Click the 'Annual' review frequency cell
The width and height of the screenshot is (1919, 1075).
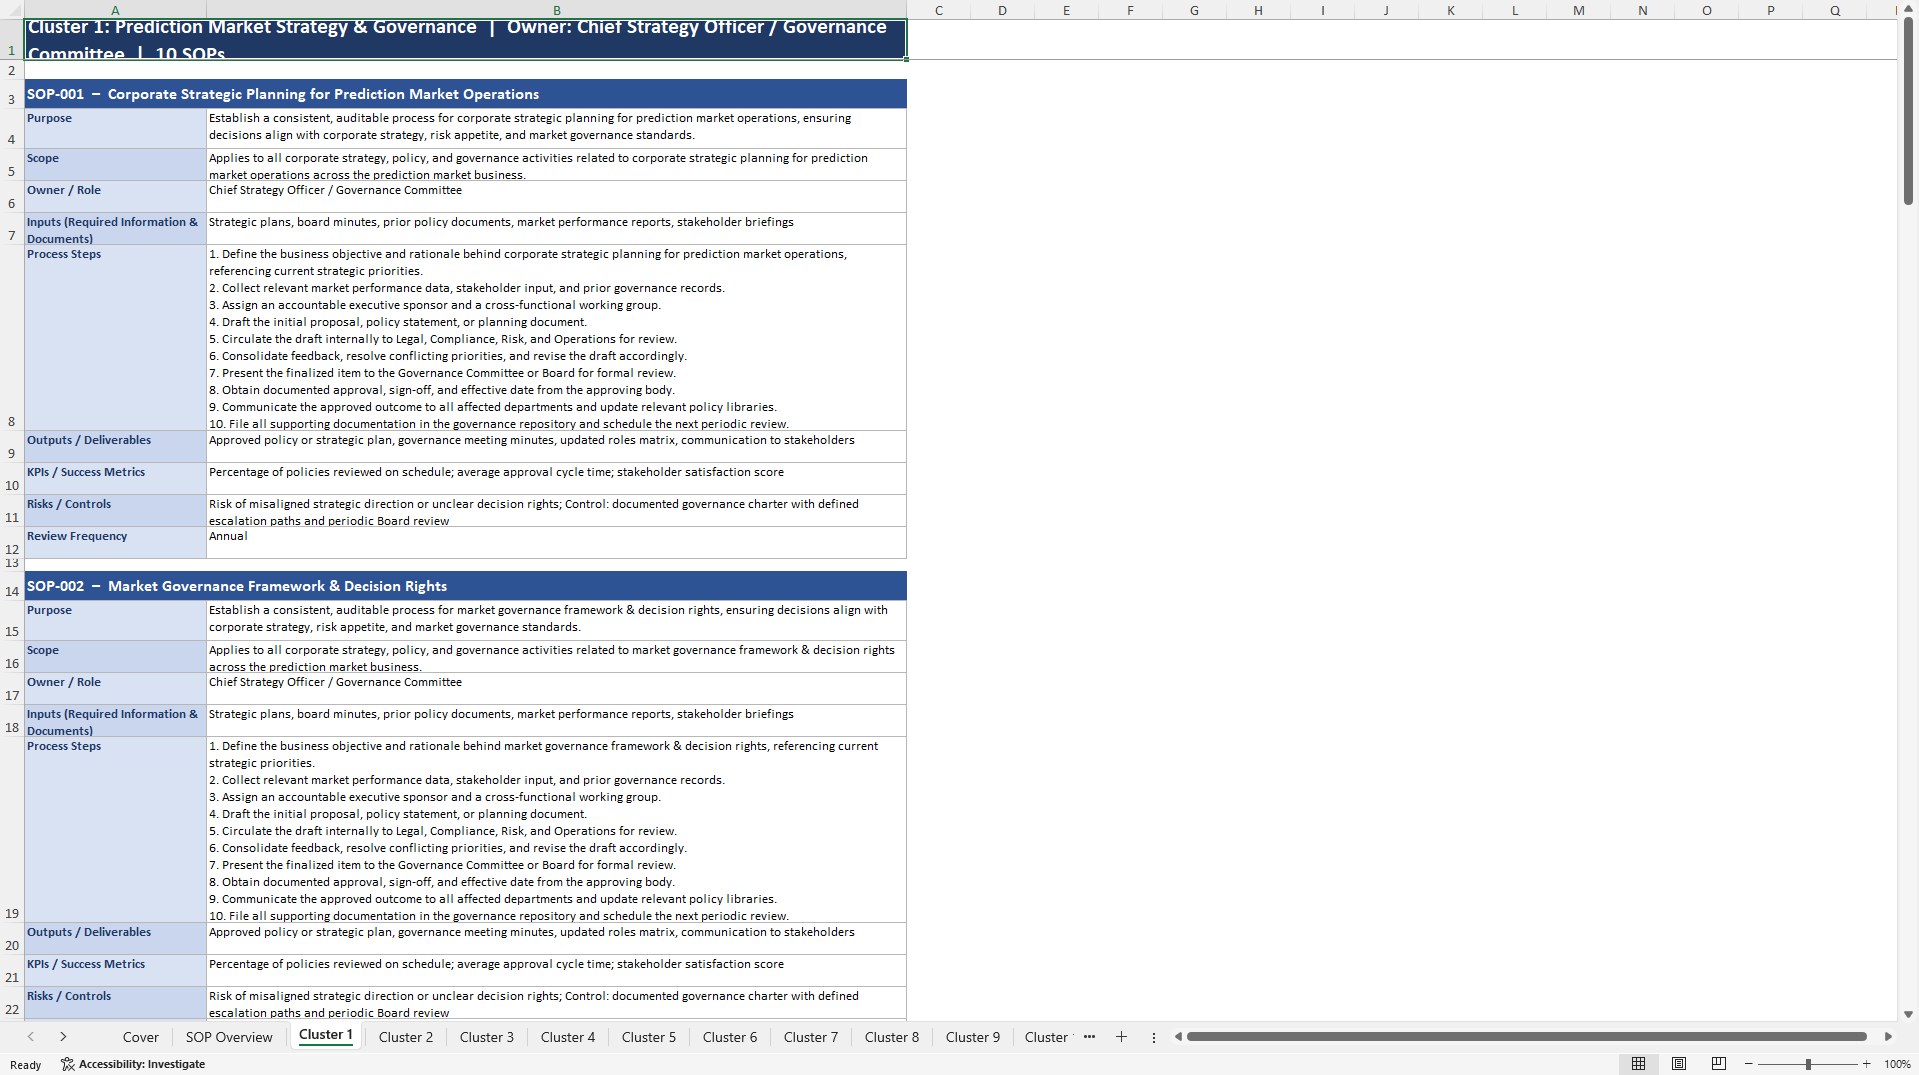556,542
